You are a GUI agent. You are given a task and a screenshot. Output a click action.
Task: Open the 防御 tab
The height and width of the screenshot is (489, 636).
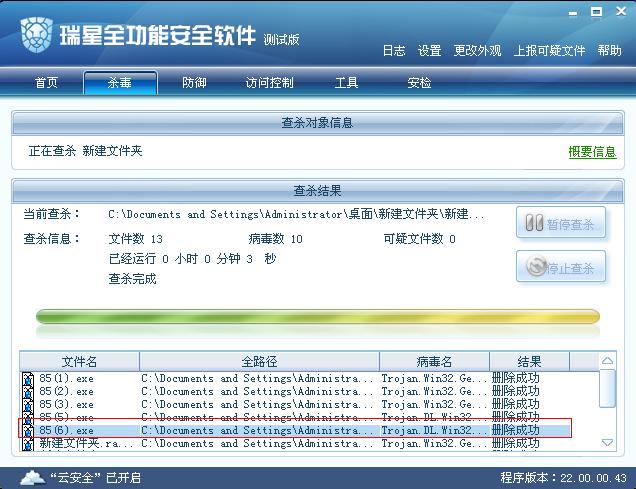[194, 83]
